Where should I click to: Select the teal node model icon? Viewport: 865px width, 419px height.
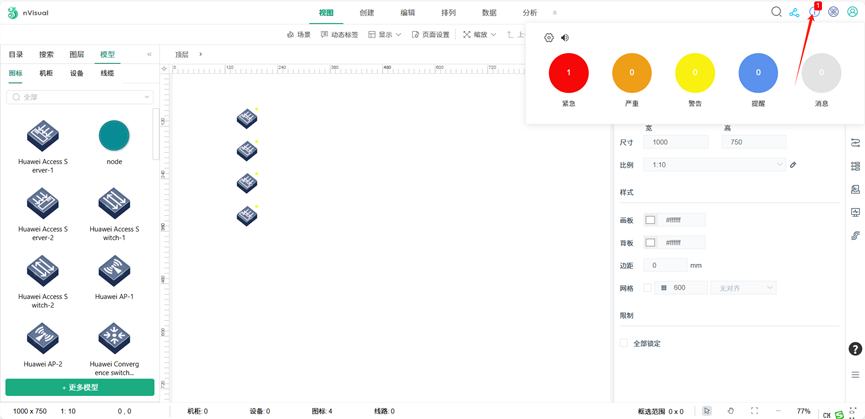coord(114,136)
